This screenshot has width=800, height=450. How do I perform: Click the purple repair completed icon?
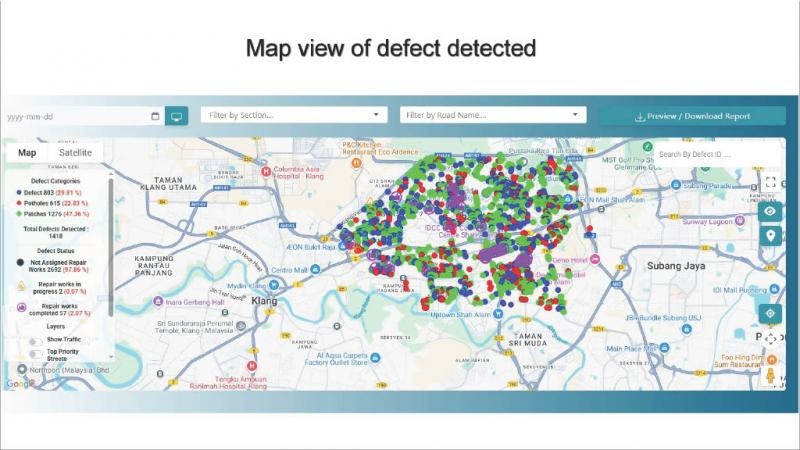coord(21,307)
